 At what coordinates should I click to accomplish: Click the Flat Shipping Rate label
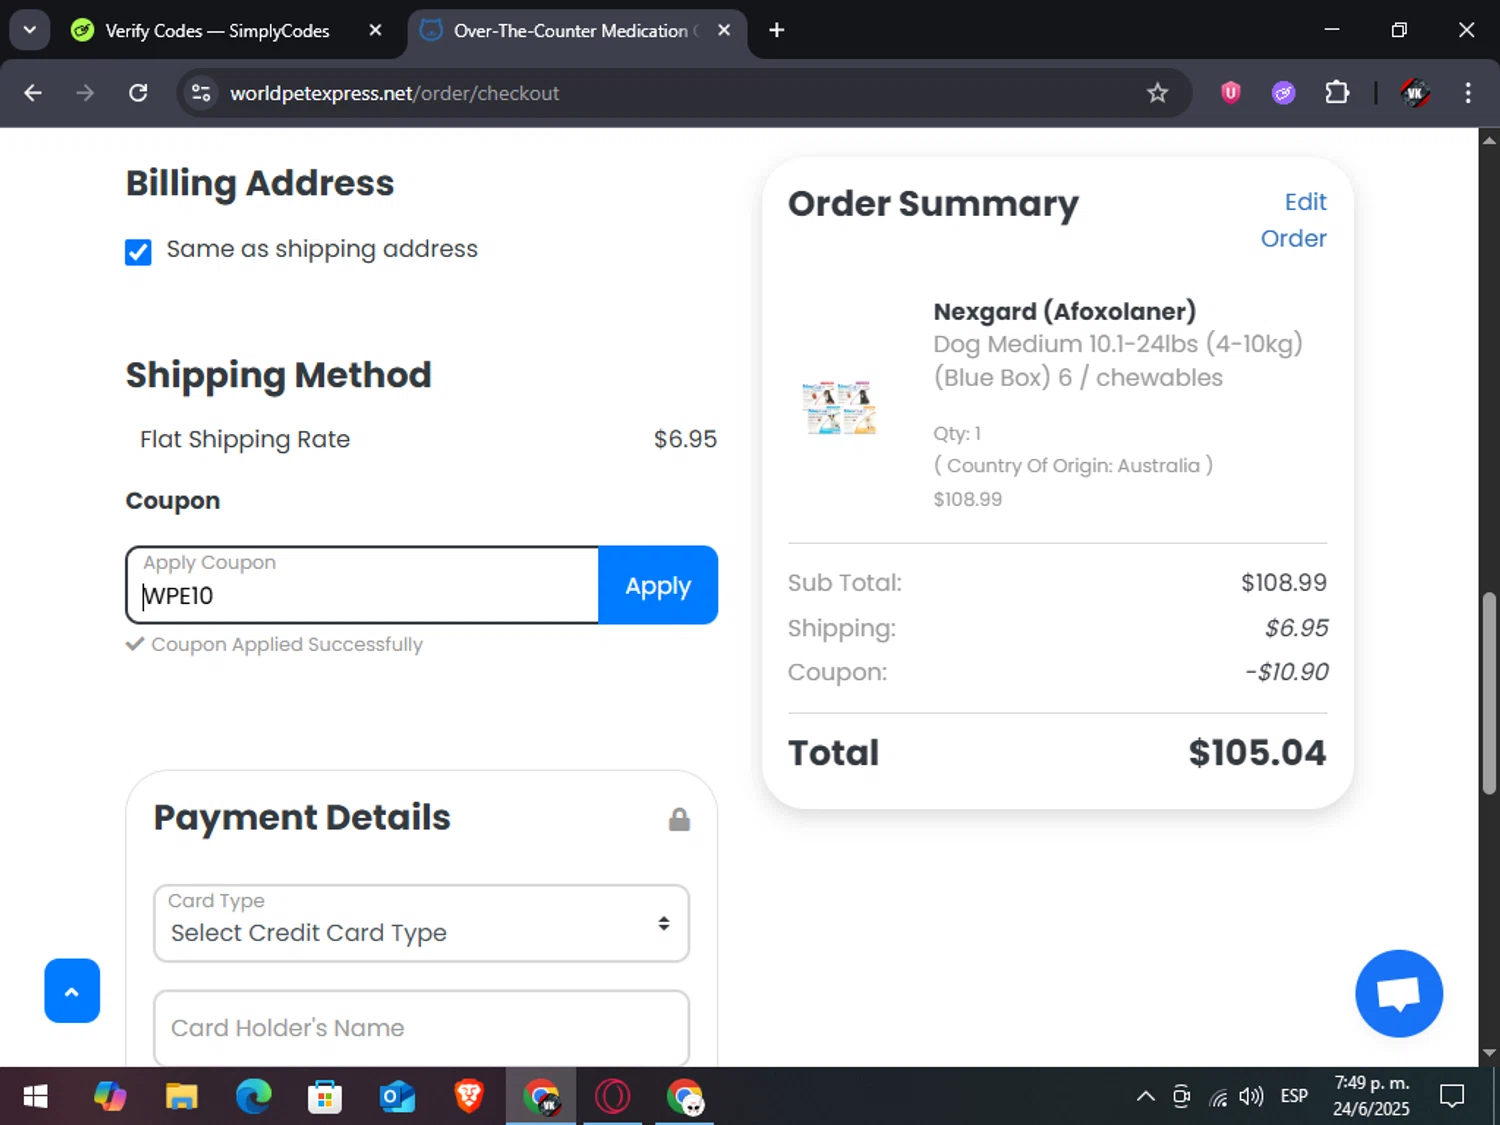(x=245, y=439)
